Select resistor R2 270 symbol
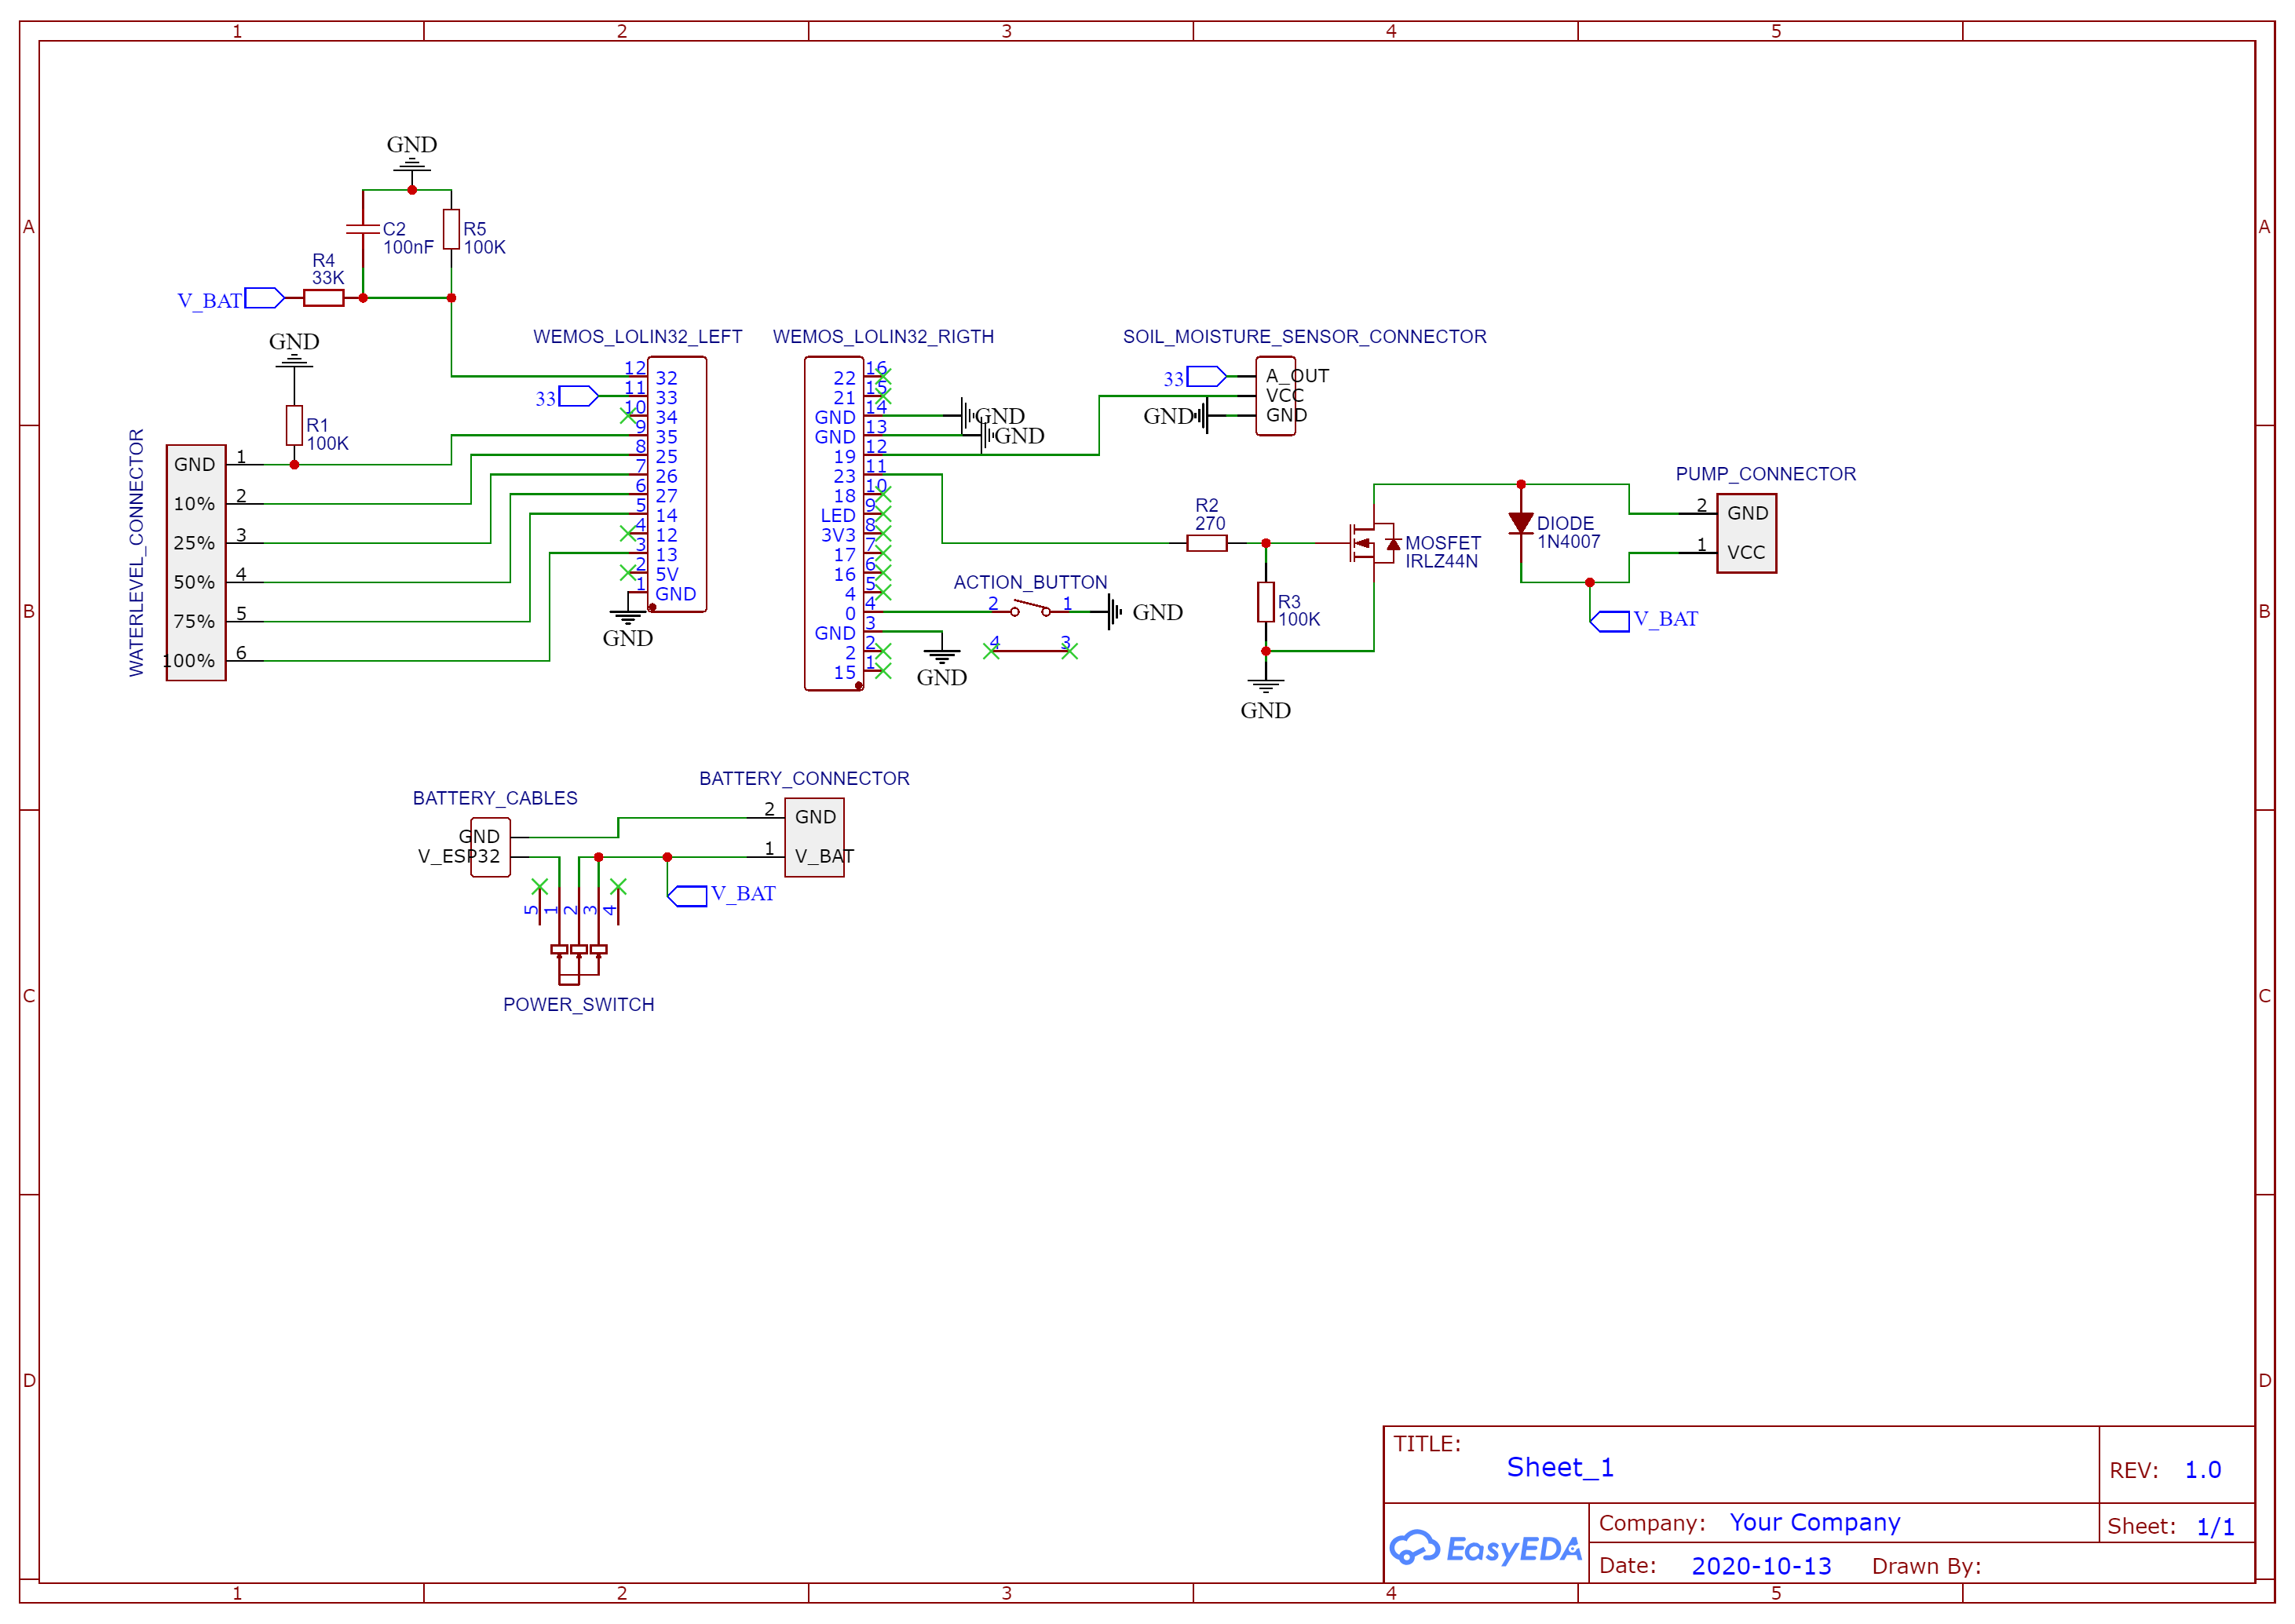The width and height of the screenshot is (2295, 1624). click(x=1207, y=543)
